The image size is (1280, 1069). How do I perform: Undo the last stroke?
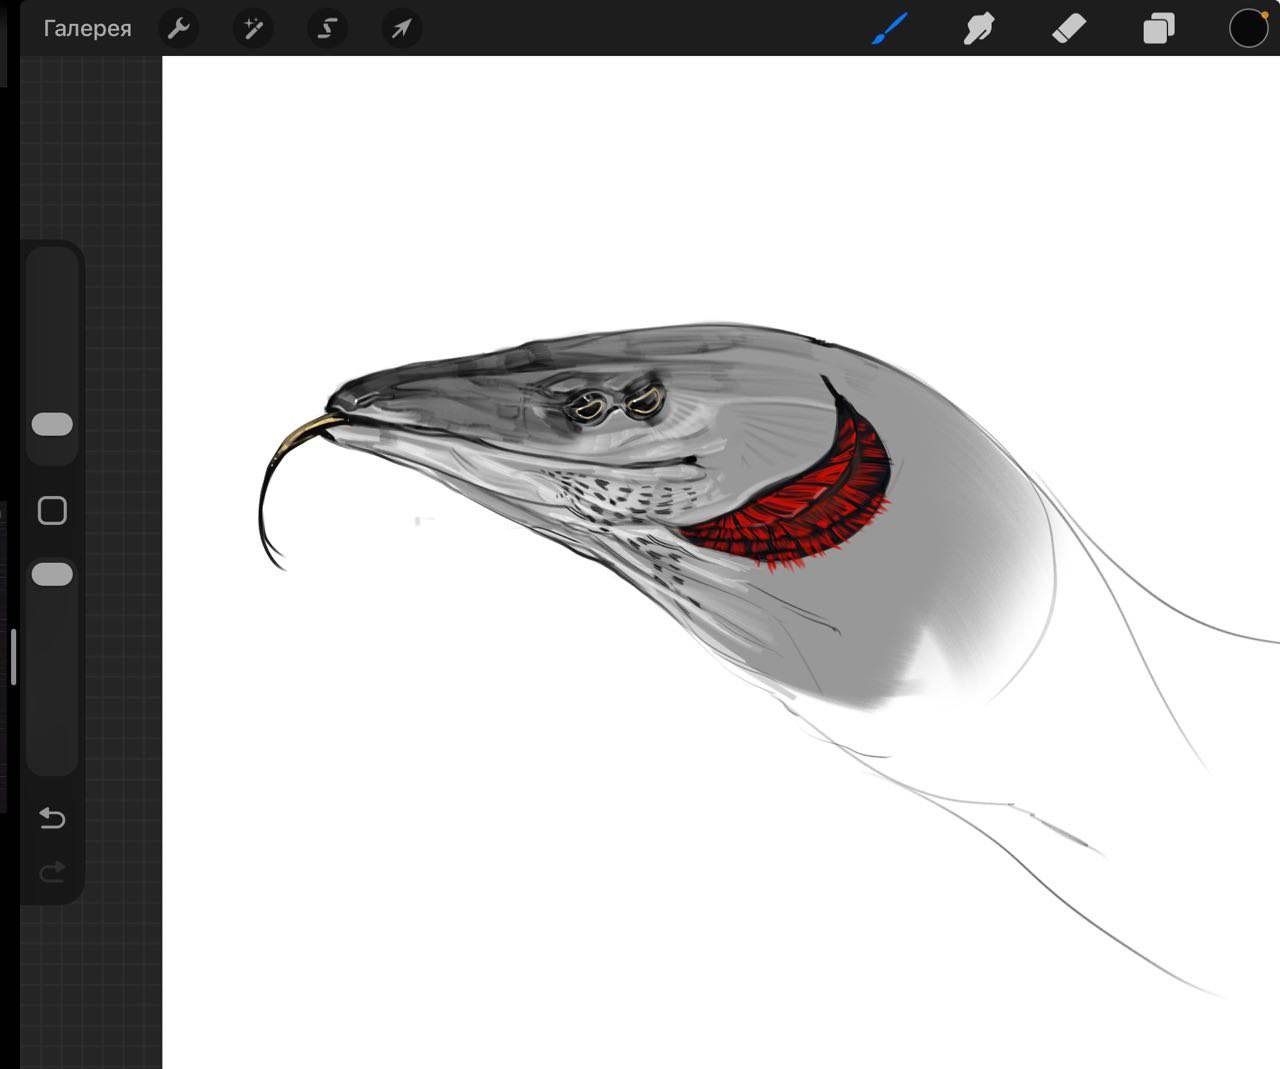pyautogui.click(x=52, y=819)
